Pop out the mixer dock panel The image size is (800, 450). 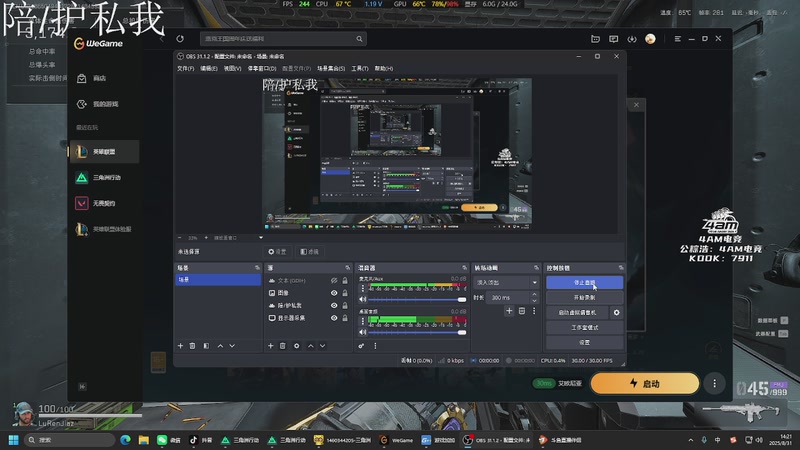point(464,268)
